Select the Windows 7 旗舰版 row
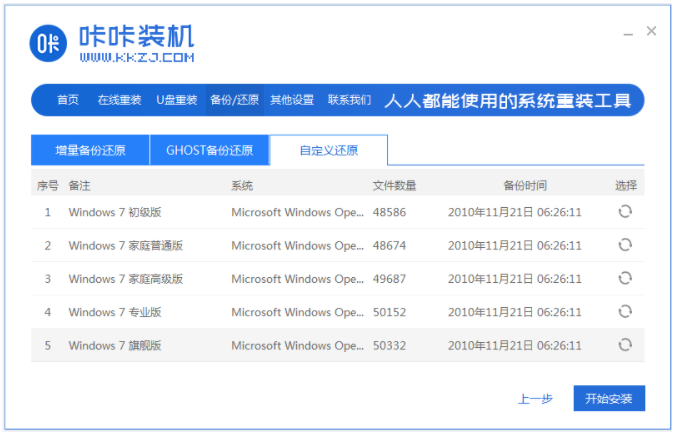Image resolution: width=675 pixels, height=433 pixels. pos(300,345)
